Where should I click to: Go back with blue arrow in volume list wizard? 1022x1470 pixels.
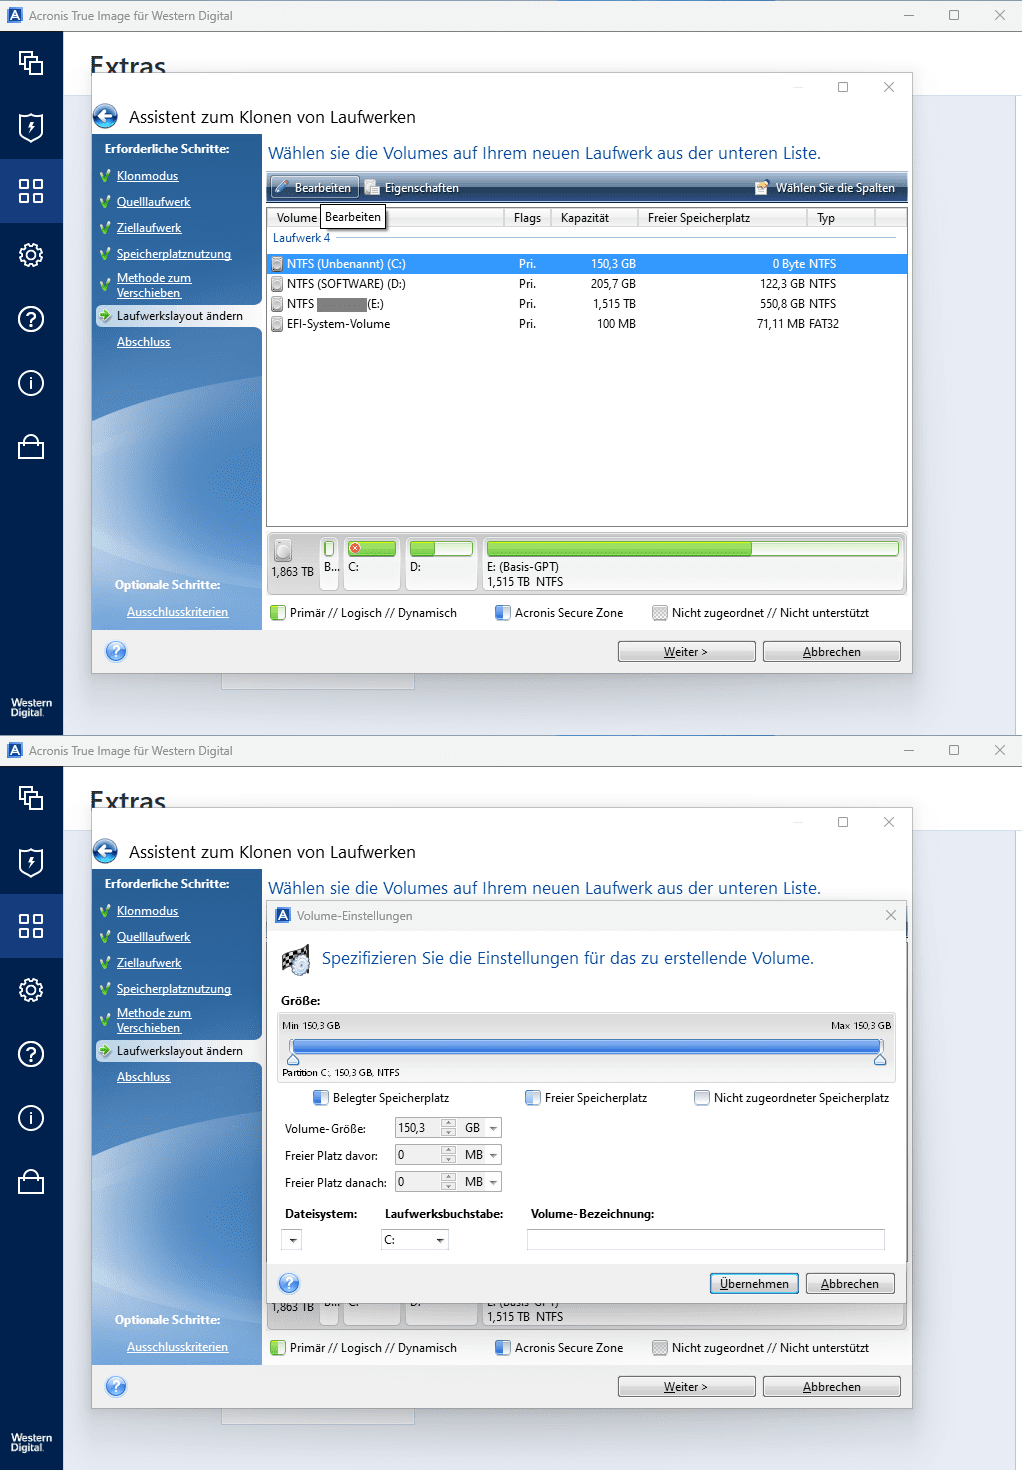105,117
